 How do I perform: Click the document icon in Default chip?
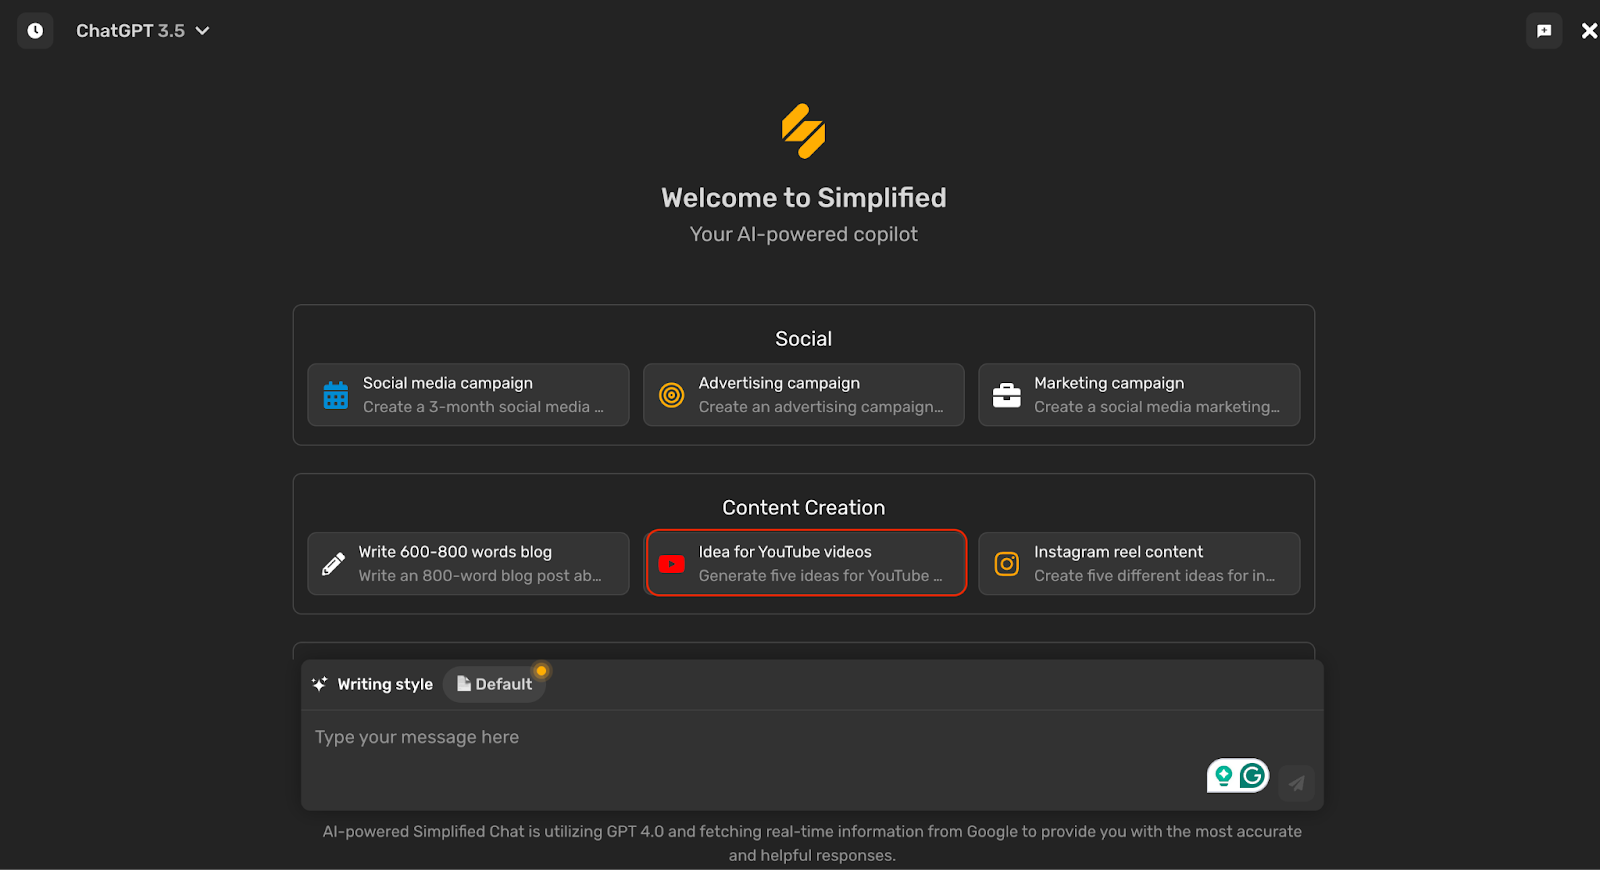pos(464,684)
